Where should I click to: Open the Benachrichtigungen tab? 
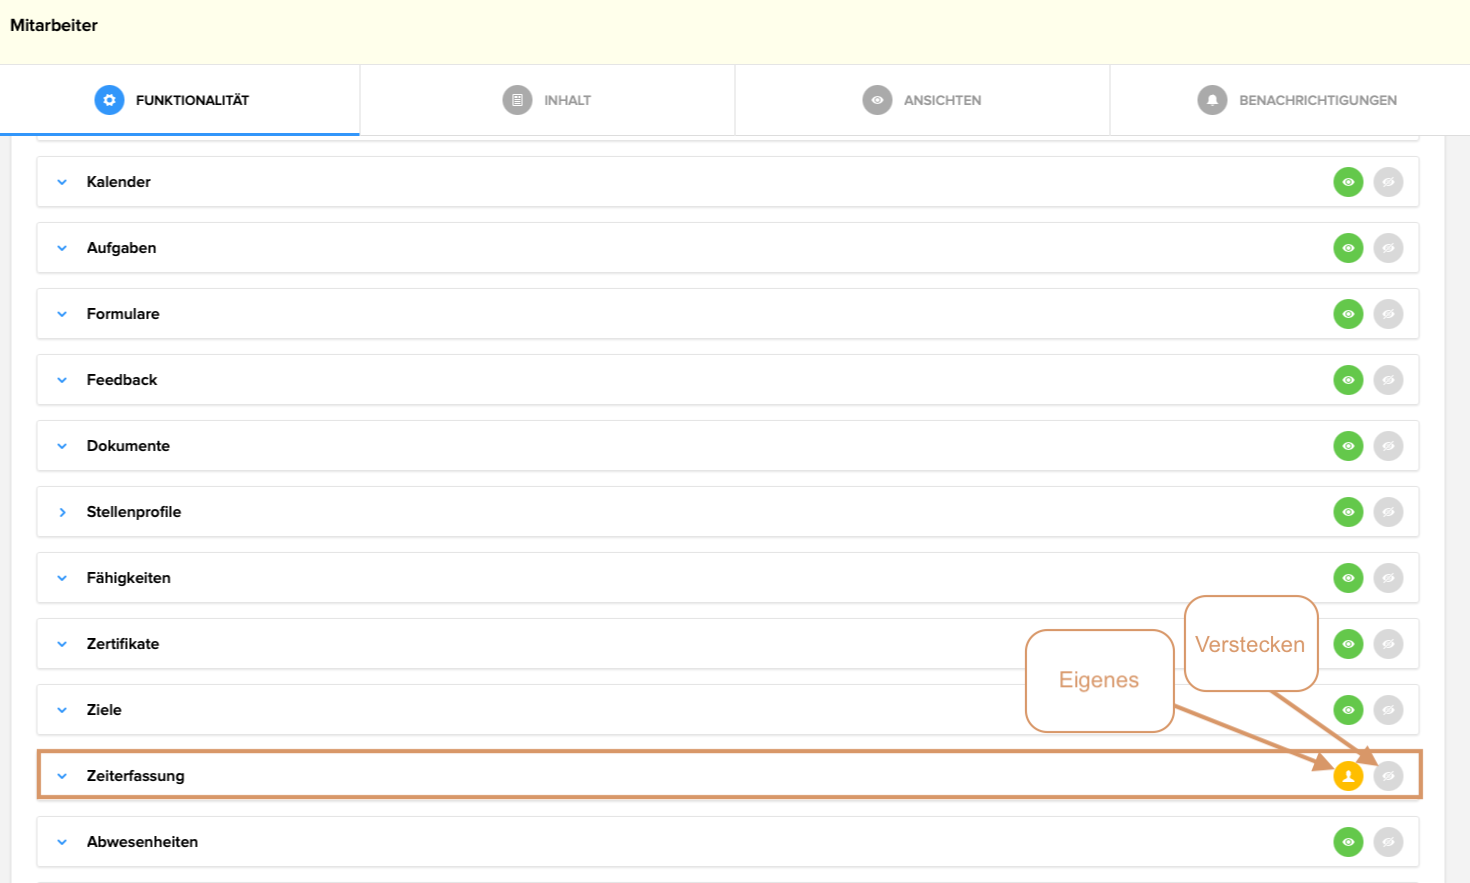point(1317,100)
